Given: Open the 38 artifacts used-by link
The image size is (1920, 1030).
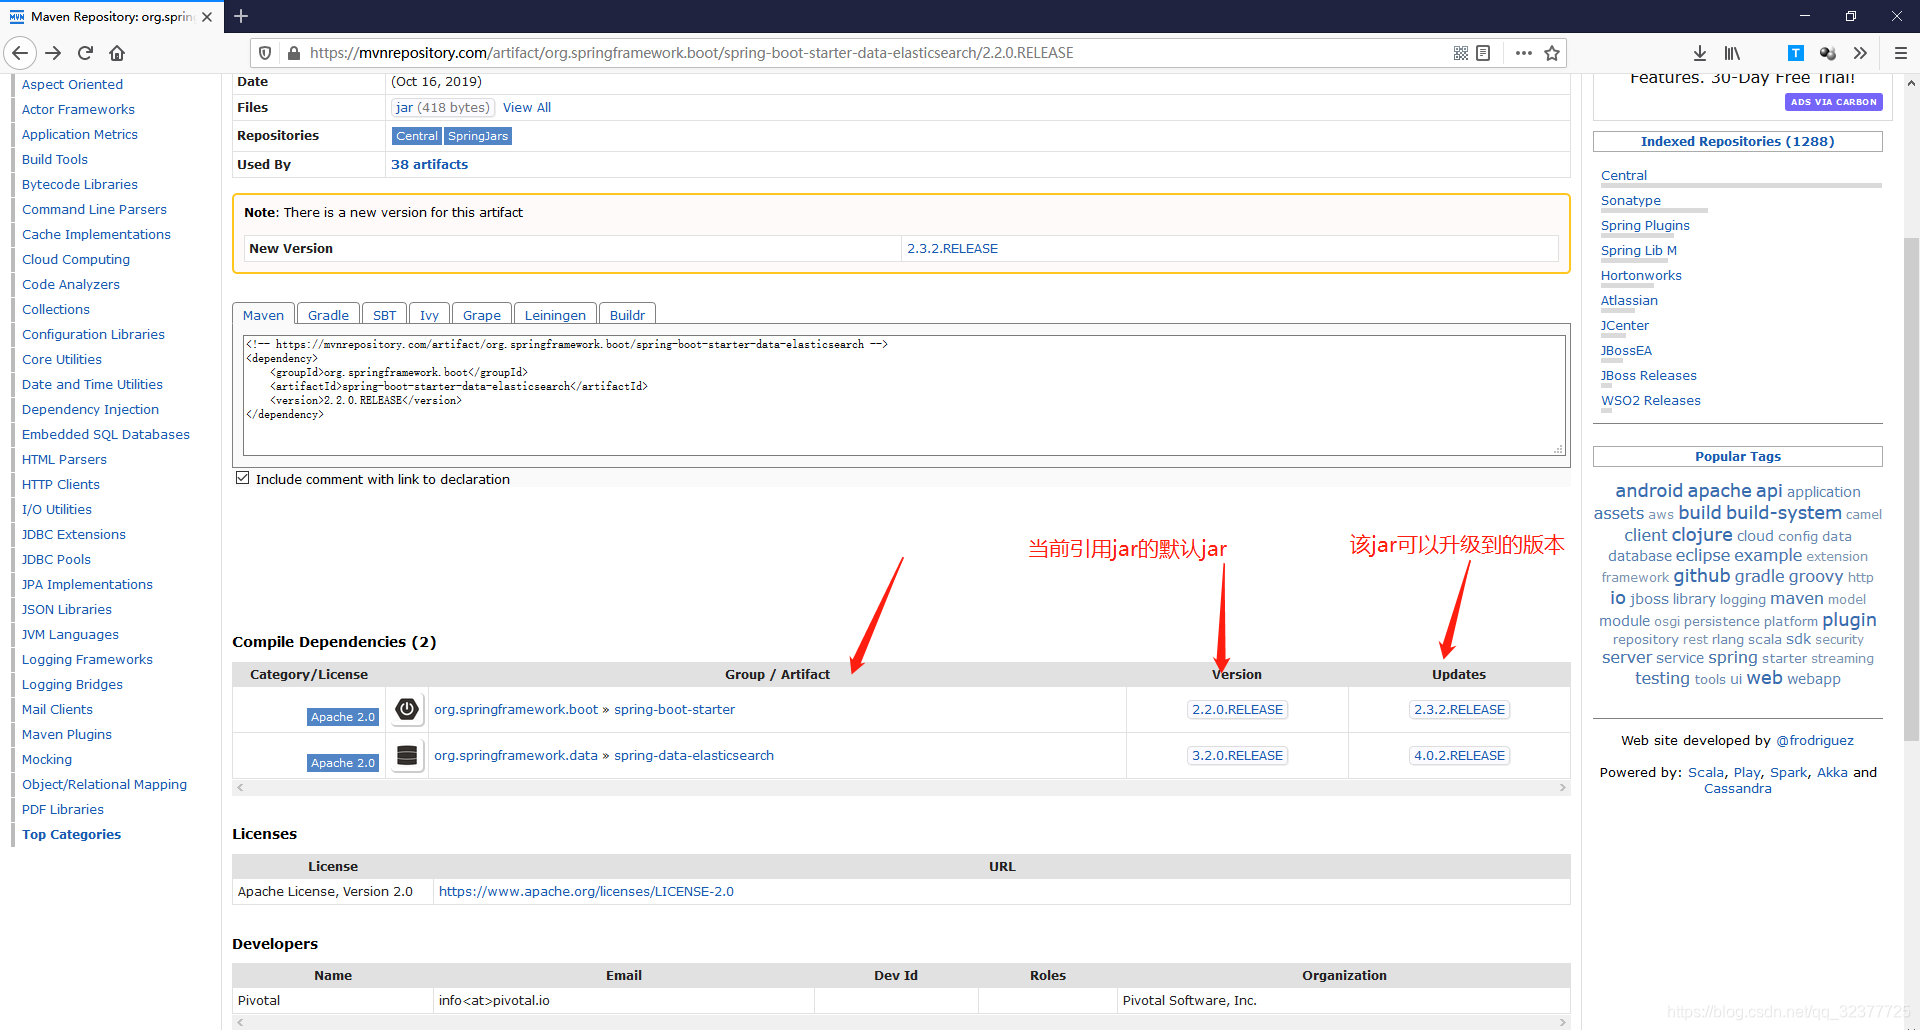Looking at the screenshot, I should 429,165.
